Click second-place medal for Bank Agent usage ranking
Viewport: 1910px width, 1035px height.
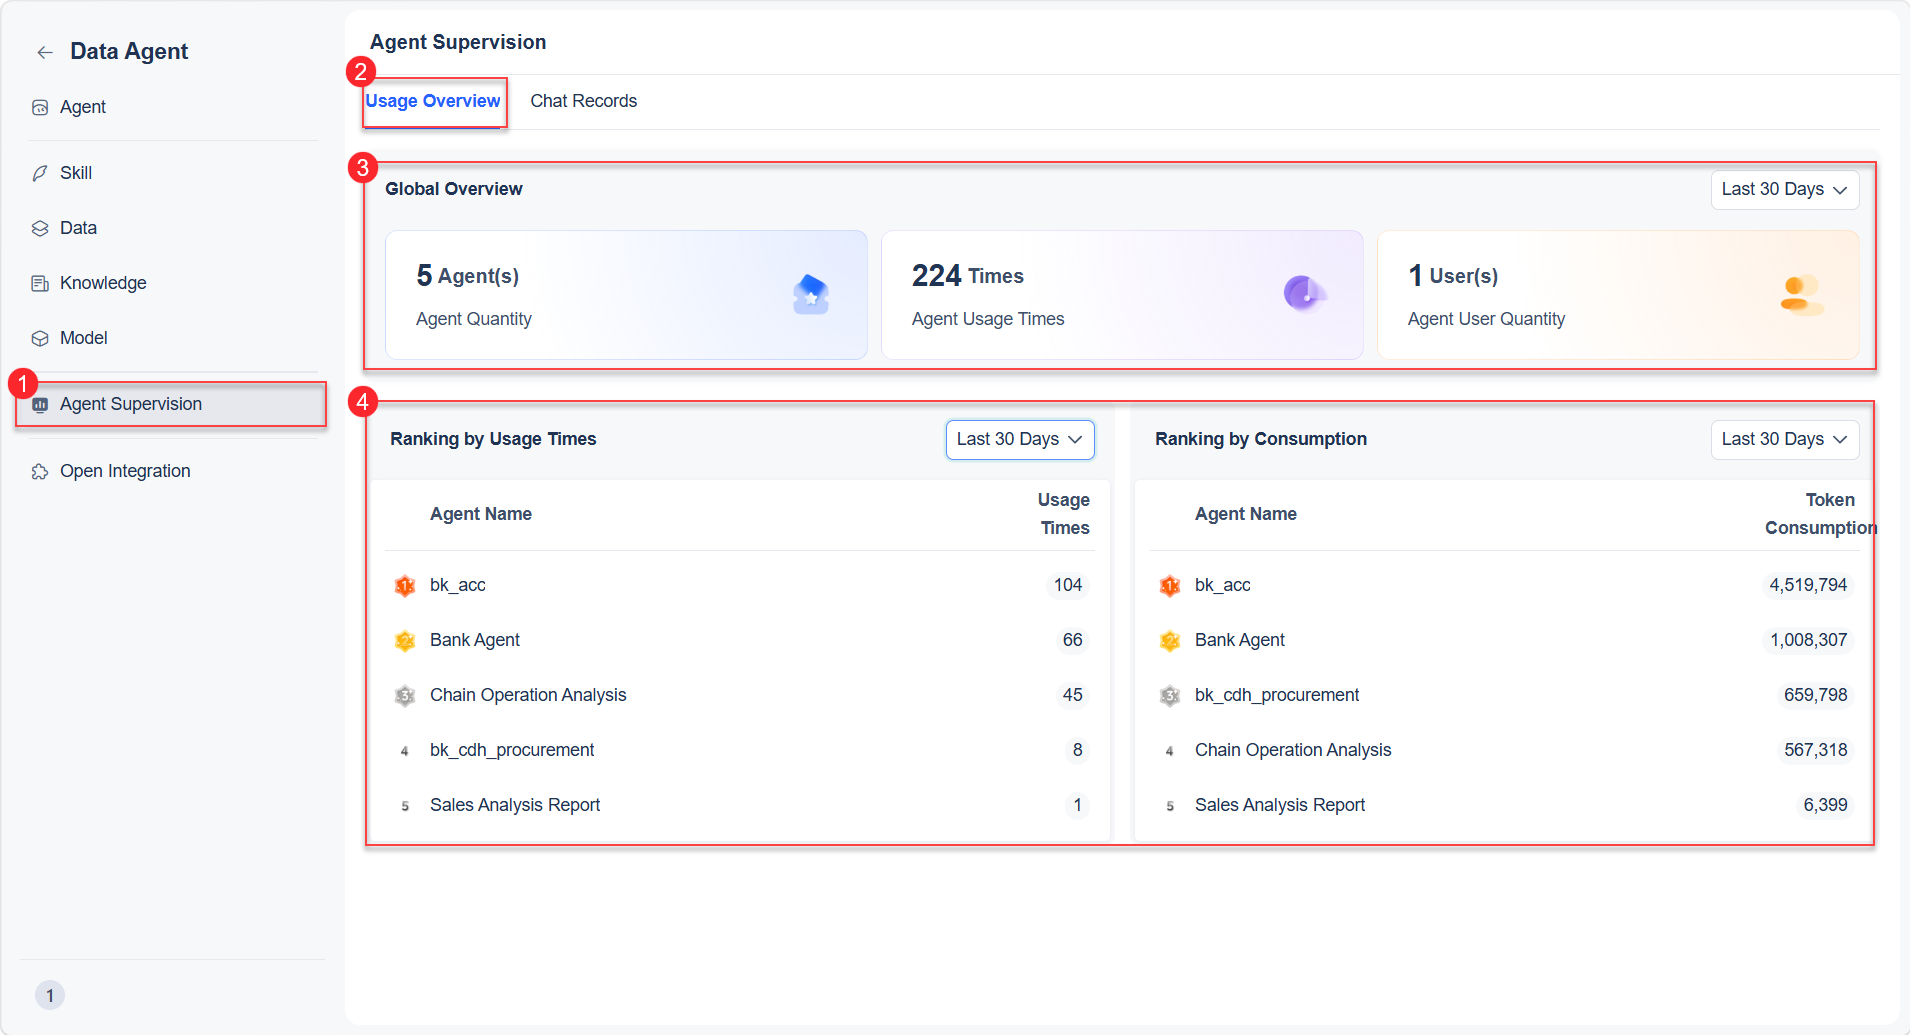[405, 641]
